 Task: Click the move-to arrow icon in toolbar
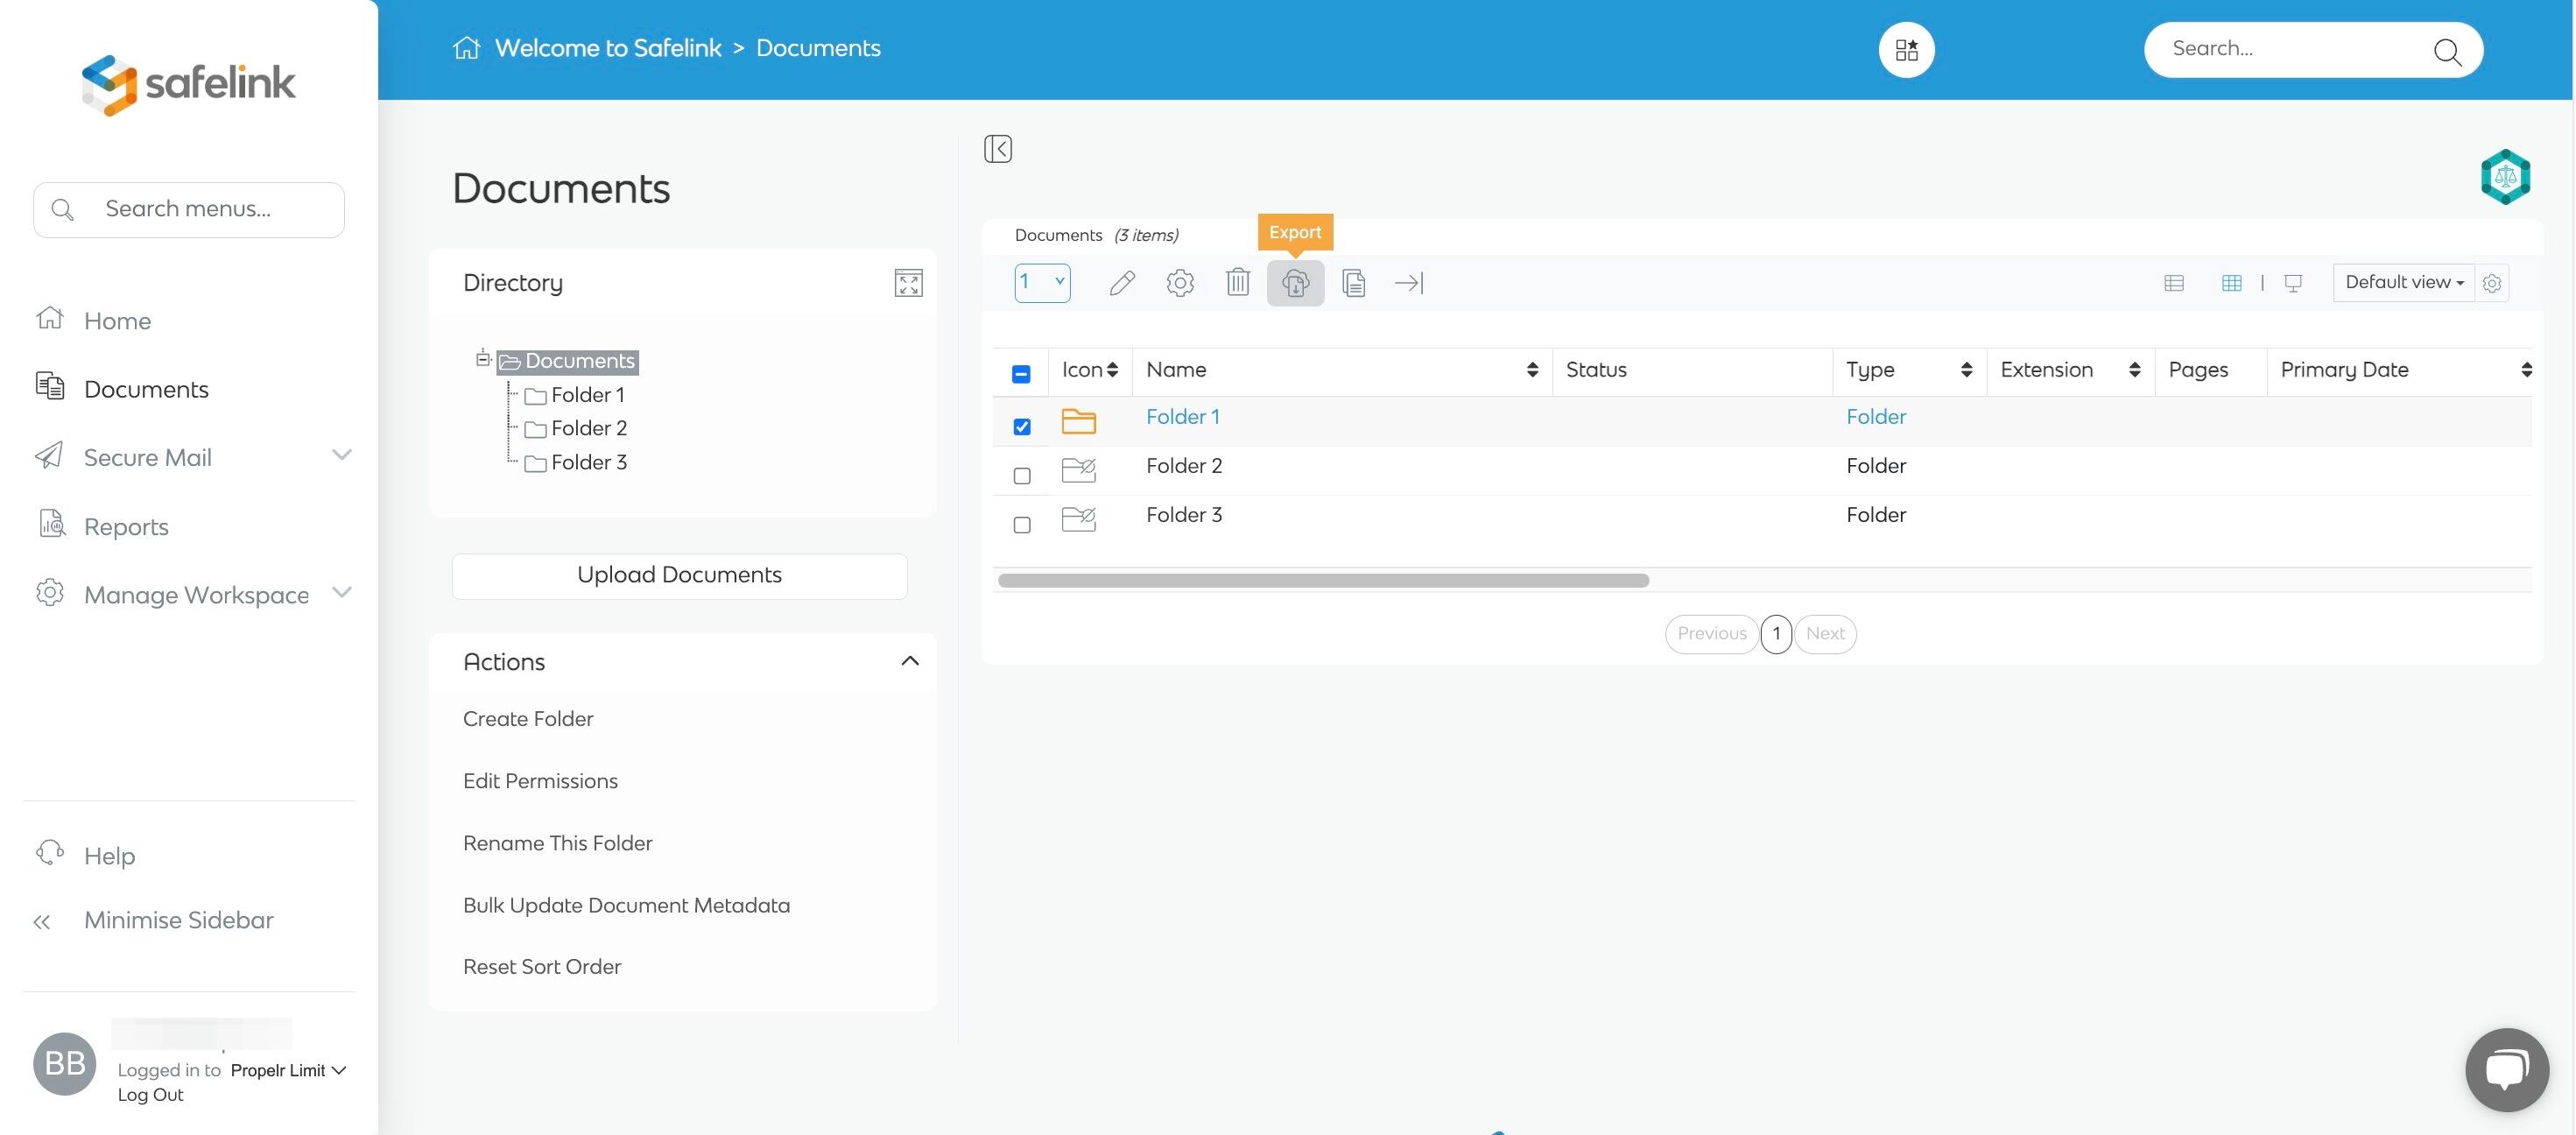click(1409, 283)
